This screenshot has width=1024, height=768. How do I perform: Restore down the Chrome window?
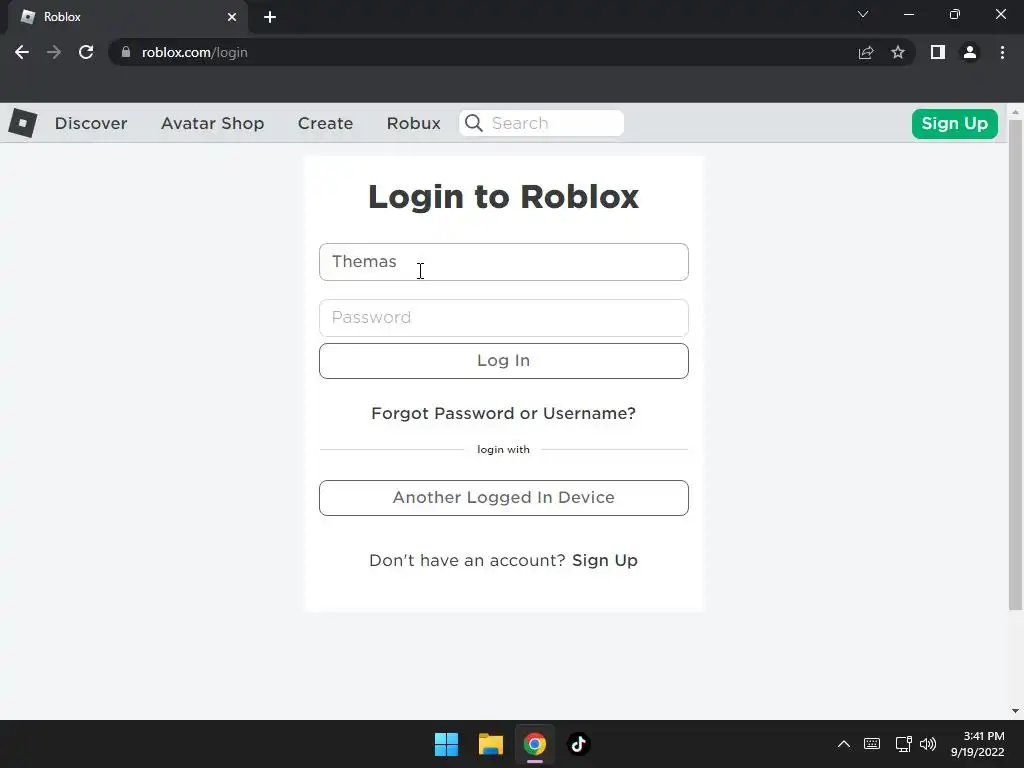(x=955, y=14)
